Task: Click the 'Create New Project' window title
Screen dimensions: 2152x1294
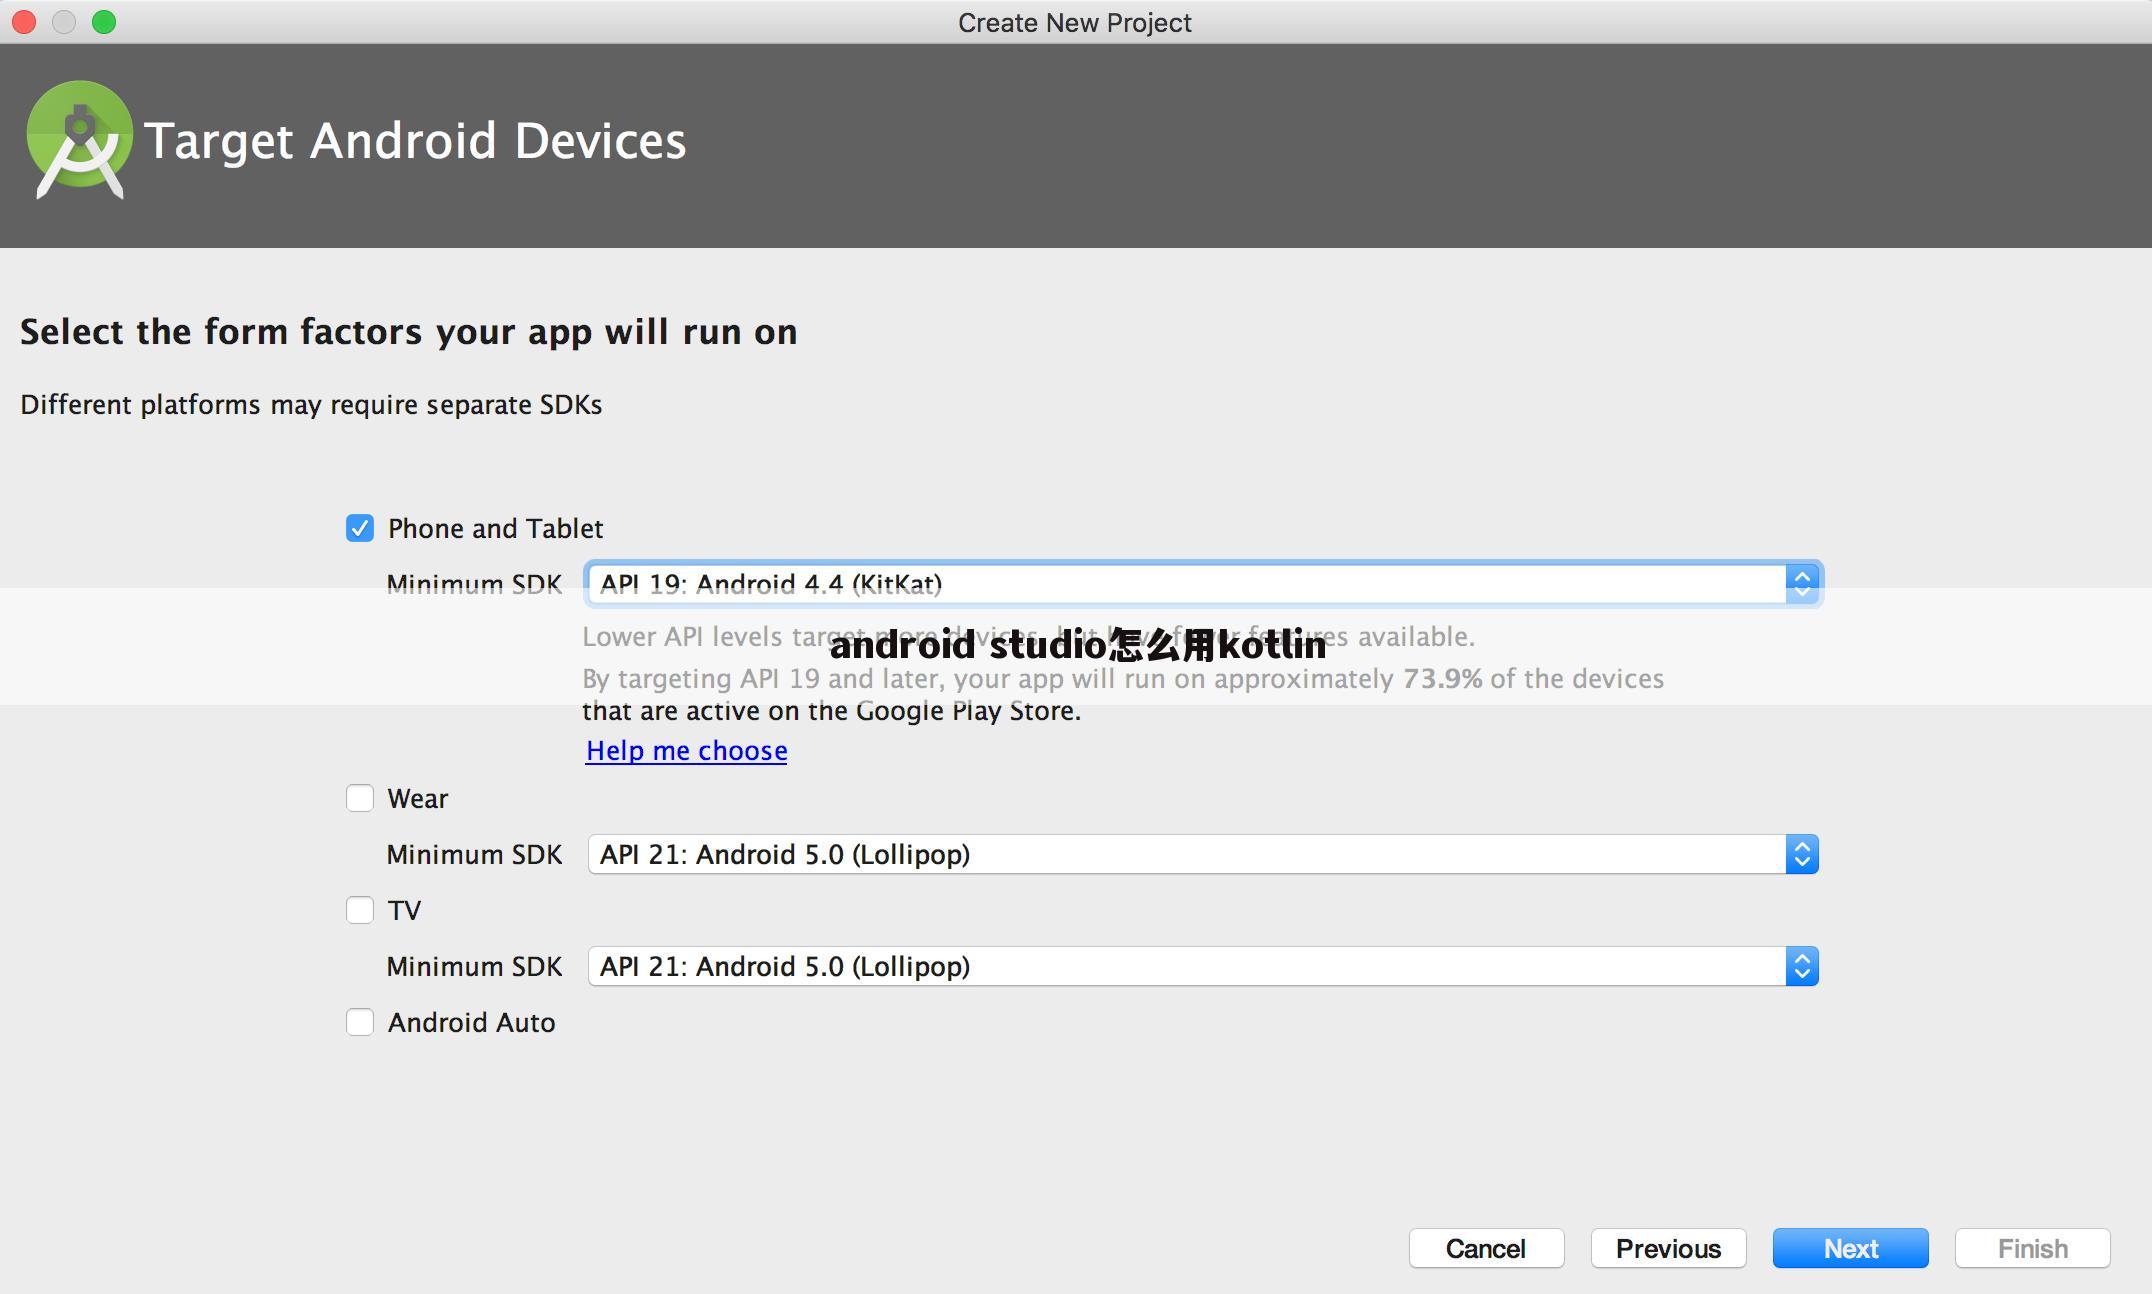Action: [x=1075, y=22]
